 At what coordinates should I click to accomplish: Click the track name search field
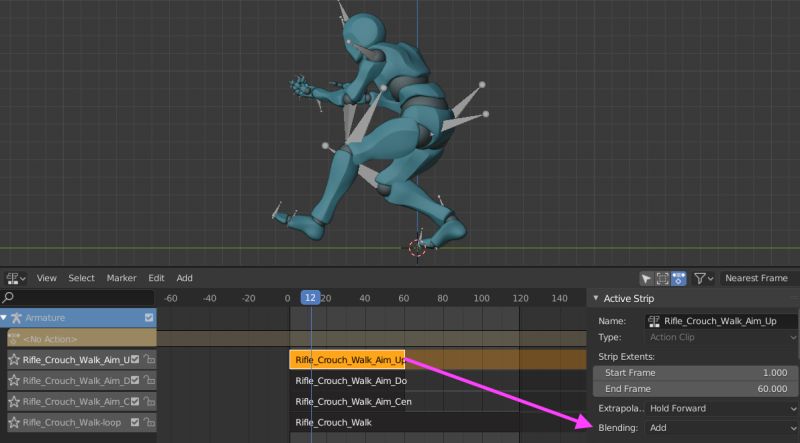click(x=78, y=298)
